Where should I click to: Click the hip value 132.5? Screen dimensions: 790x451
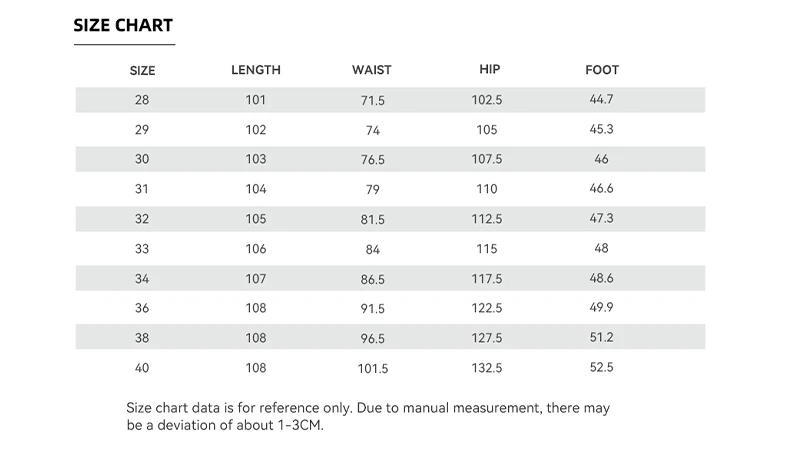489,368
